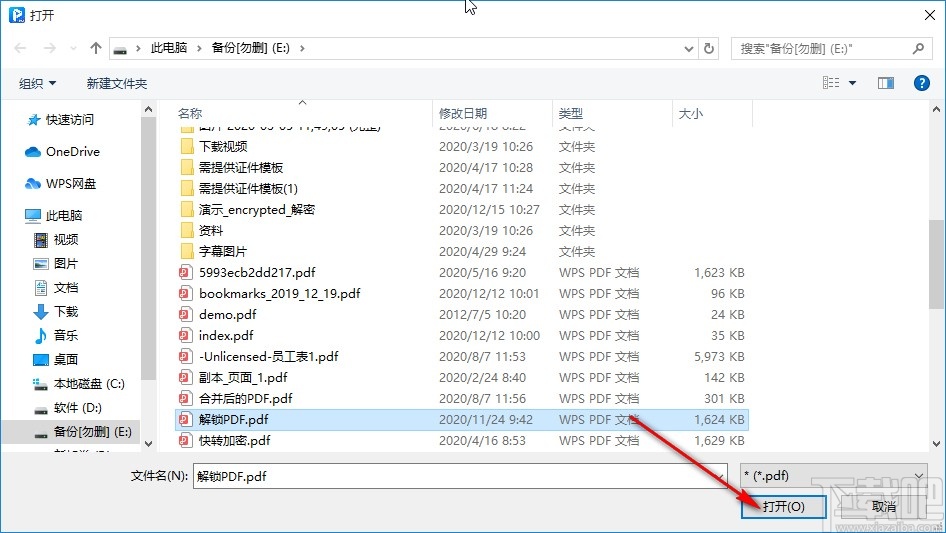Close the 打开 dialog window

930,15
